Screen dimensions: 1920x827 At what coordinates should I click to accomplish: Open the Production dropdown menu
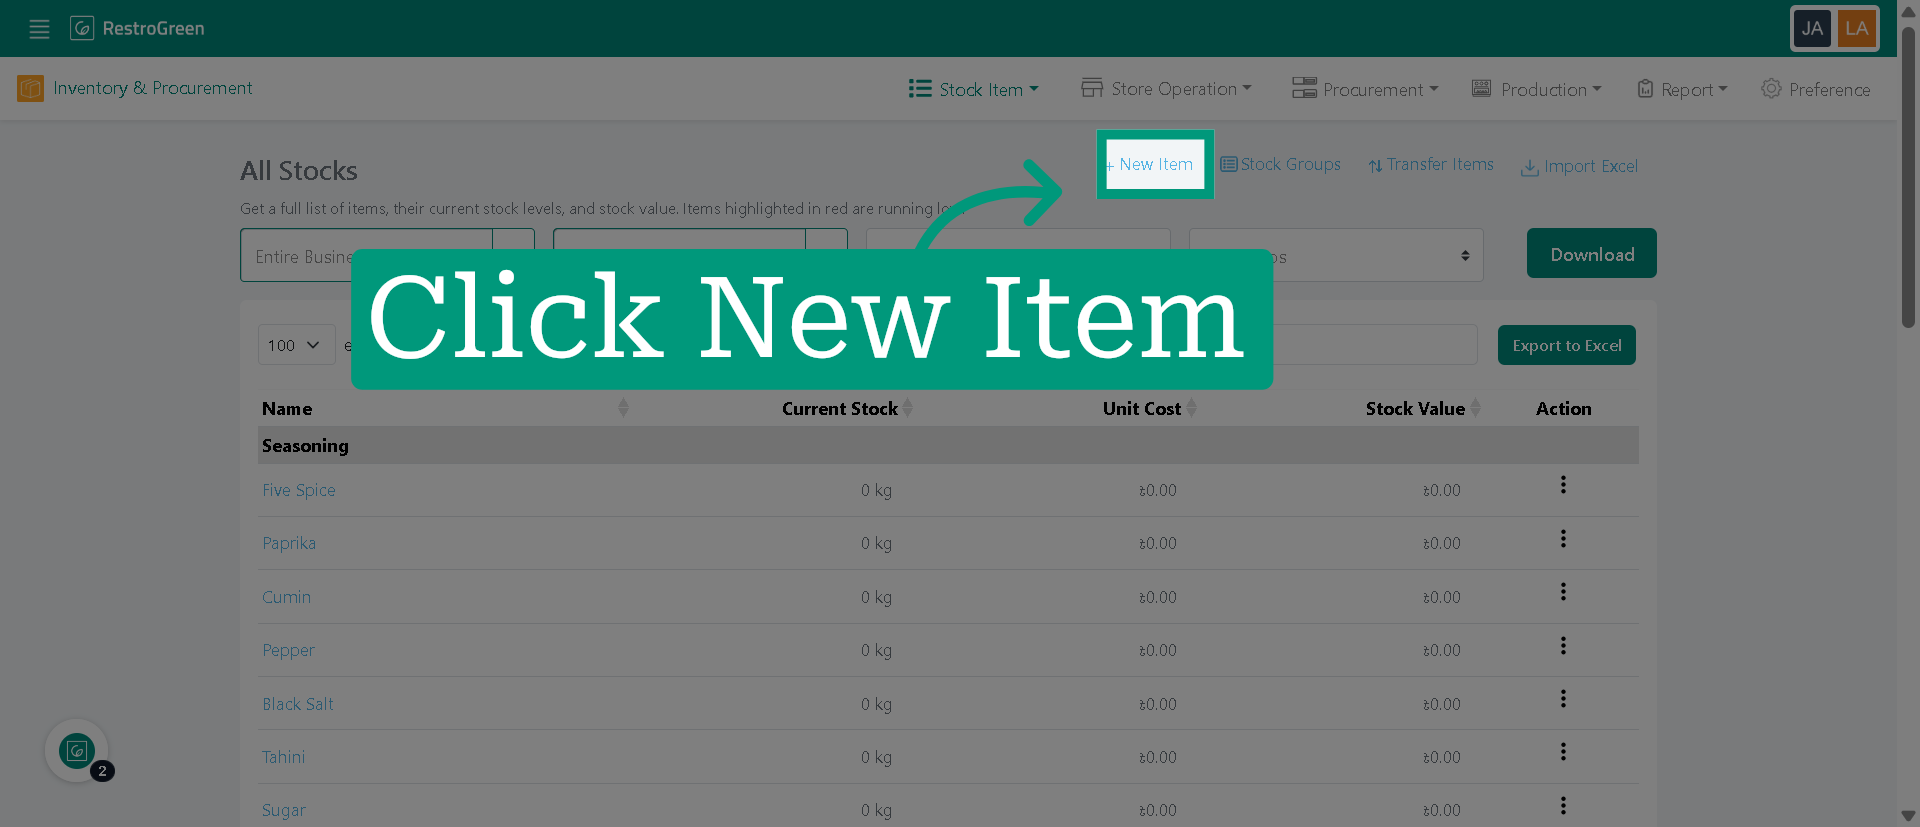(x=1536, y=89)
